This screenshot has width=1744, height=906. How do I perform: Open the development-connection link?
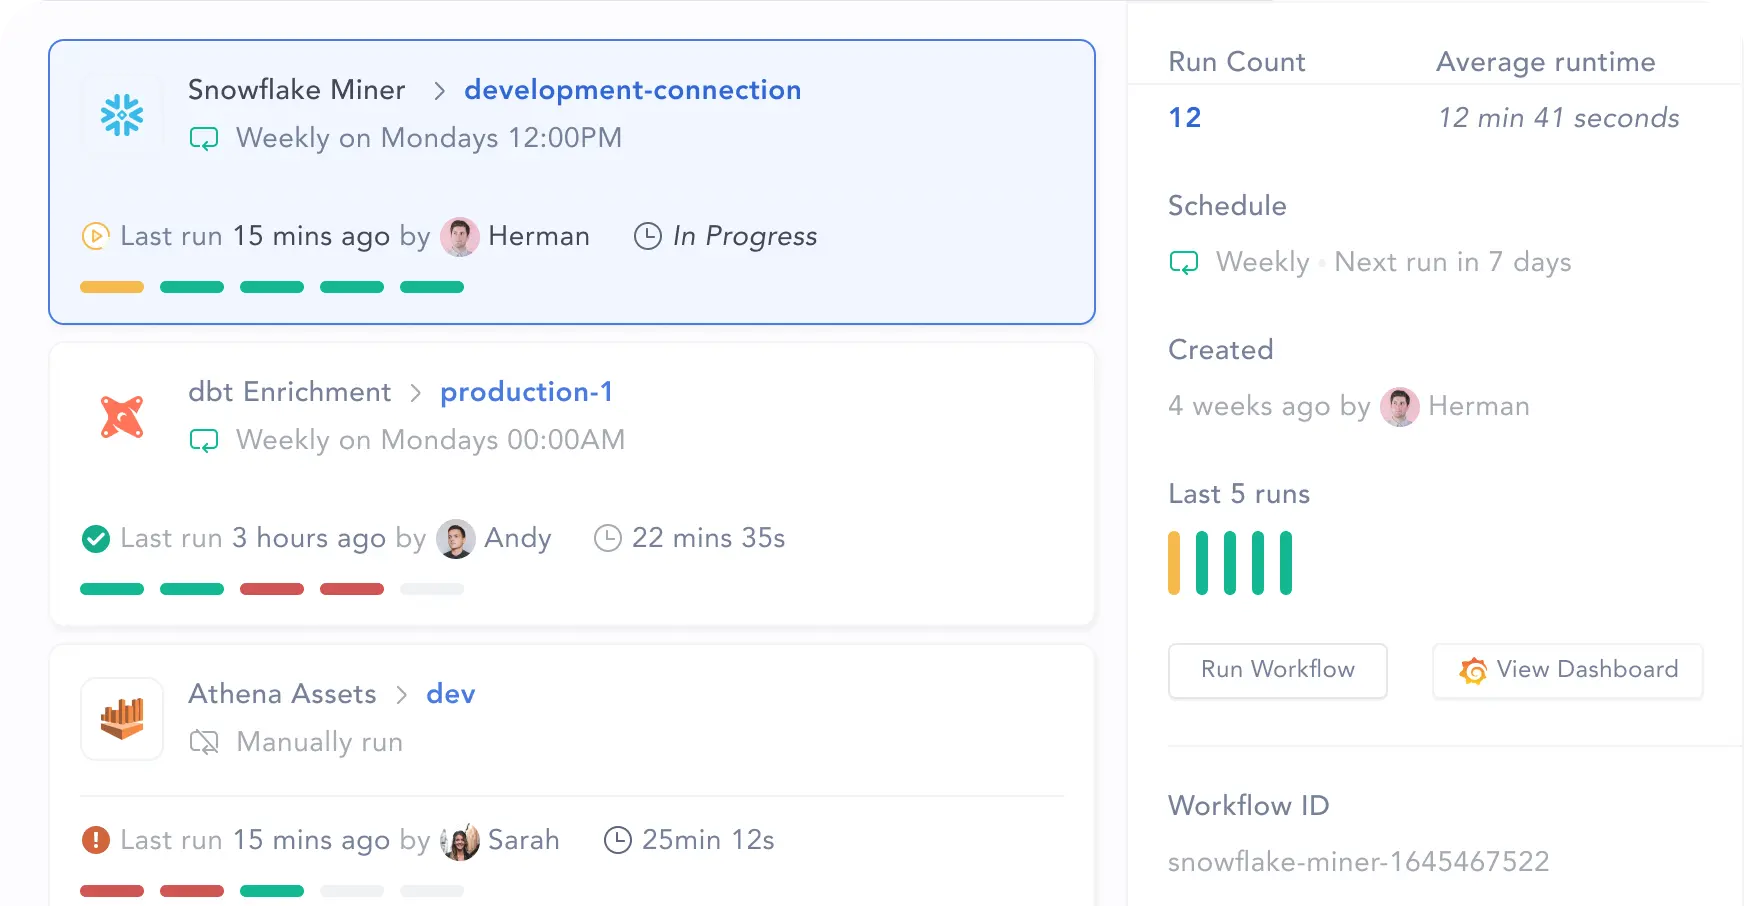pyautogui.click(x=633, y=90)
